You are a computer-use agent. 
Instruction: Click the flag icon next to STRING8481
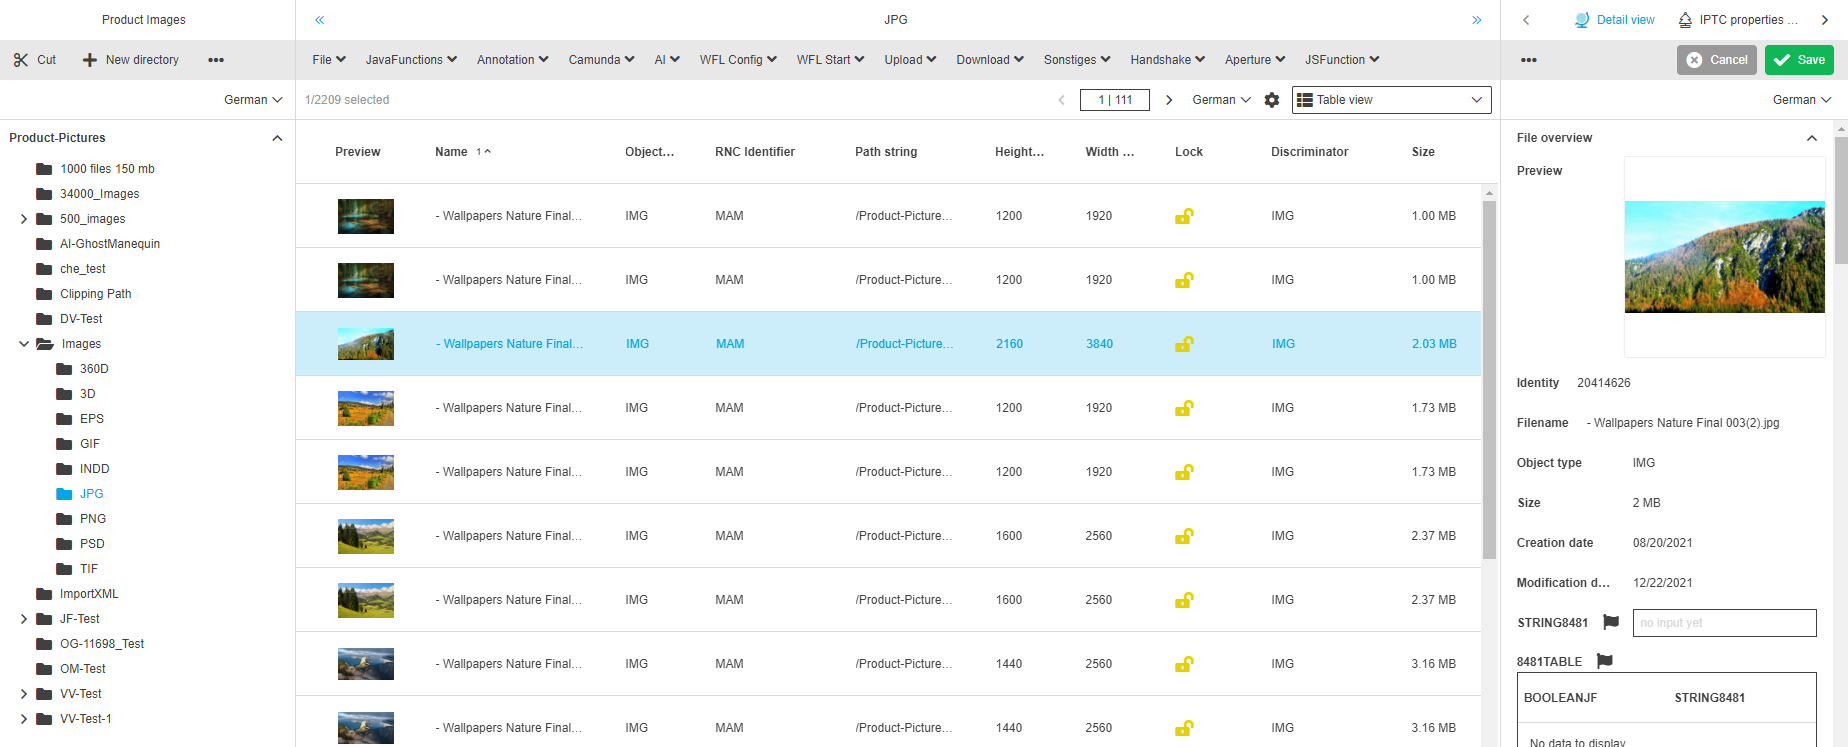coord(1611,622)
